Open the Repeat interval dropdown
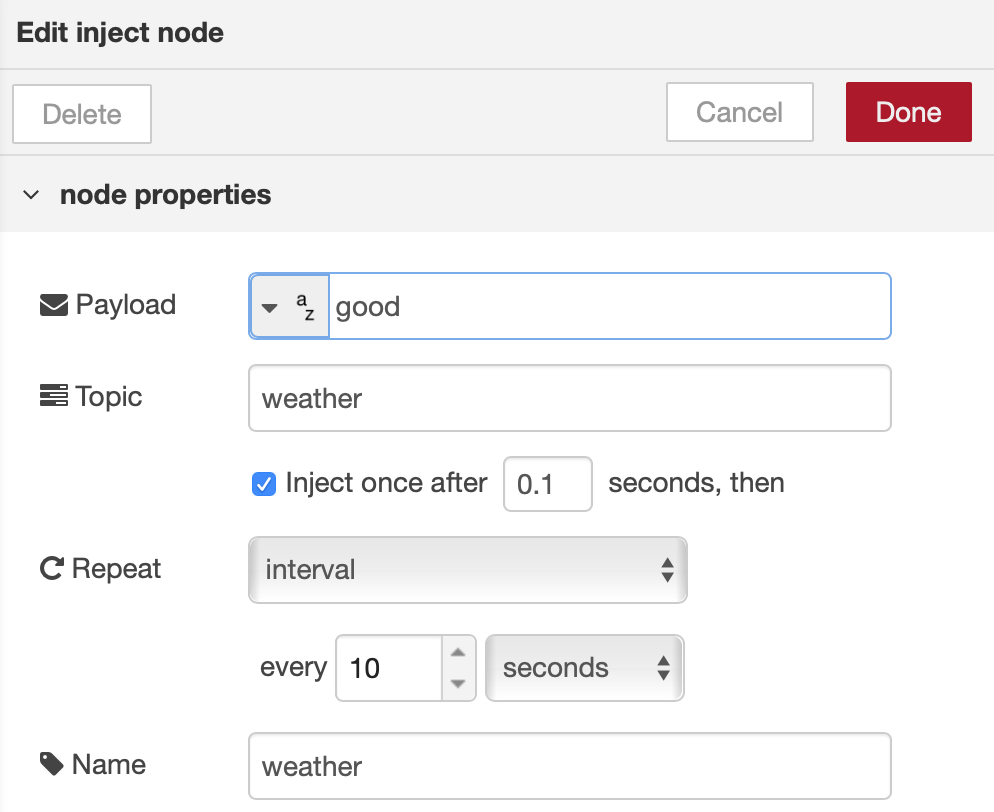The image size is (994, 812). point(467,569)
